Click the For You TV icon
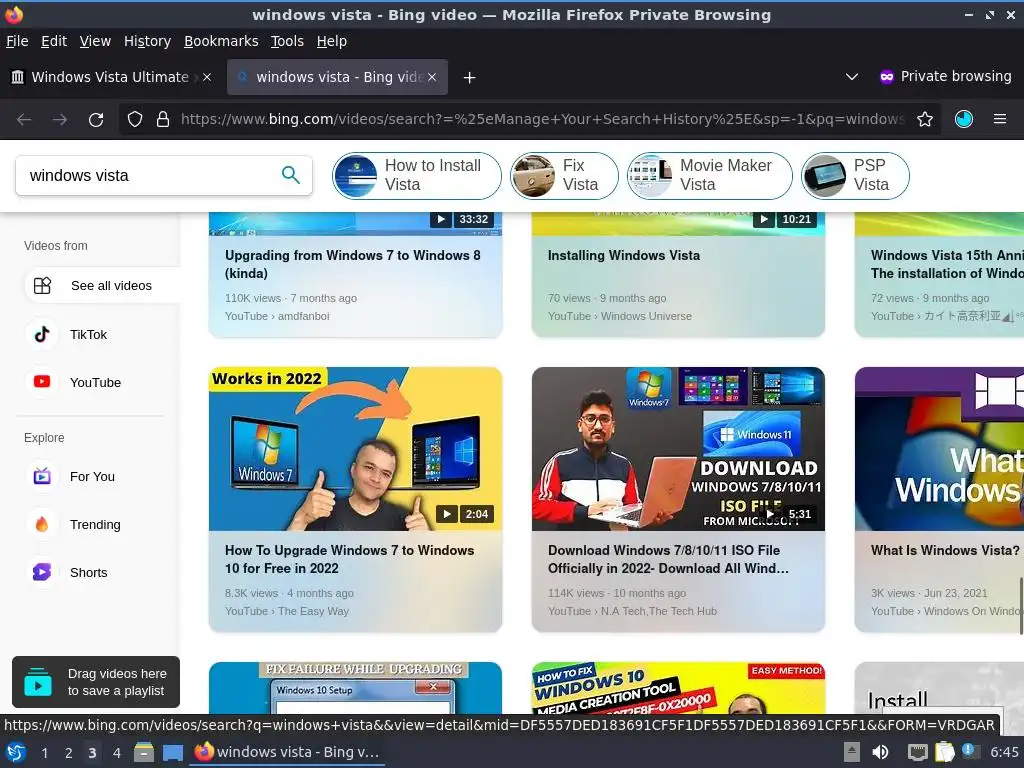Screen dimensions: 1024x768 (x=42, y=476)
